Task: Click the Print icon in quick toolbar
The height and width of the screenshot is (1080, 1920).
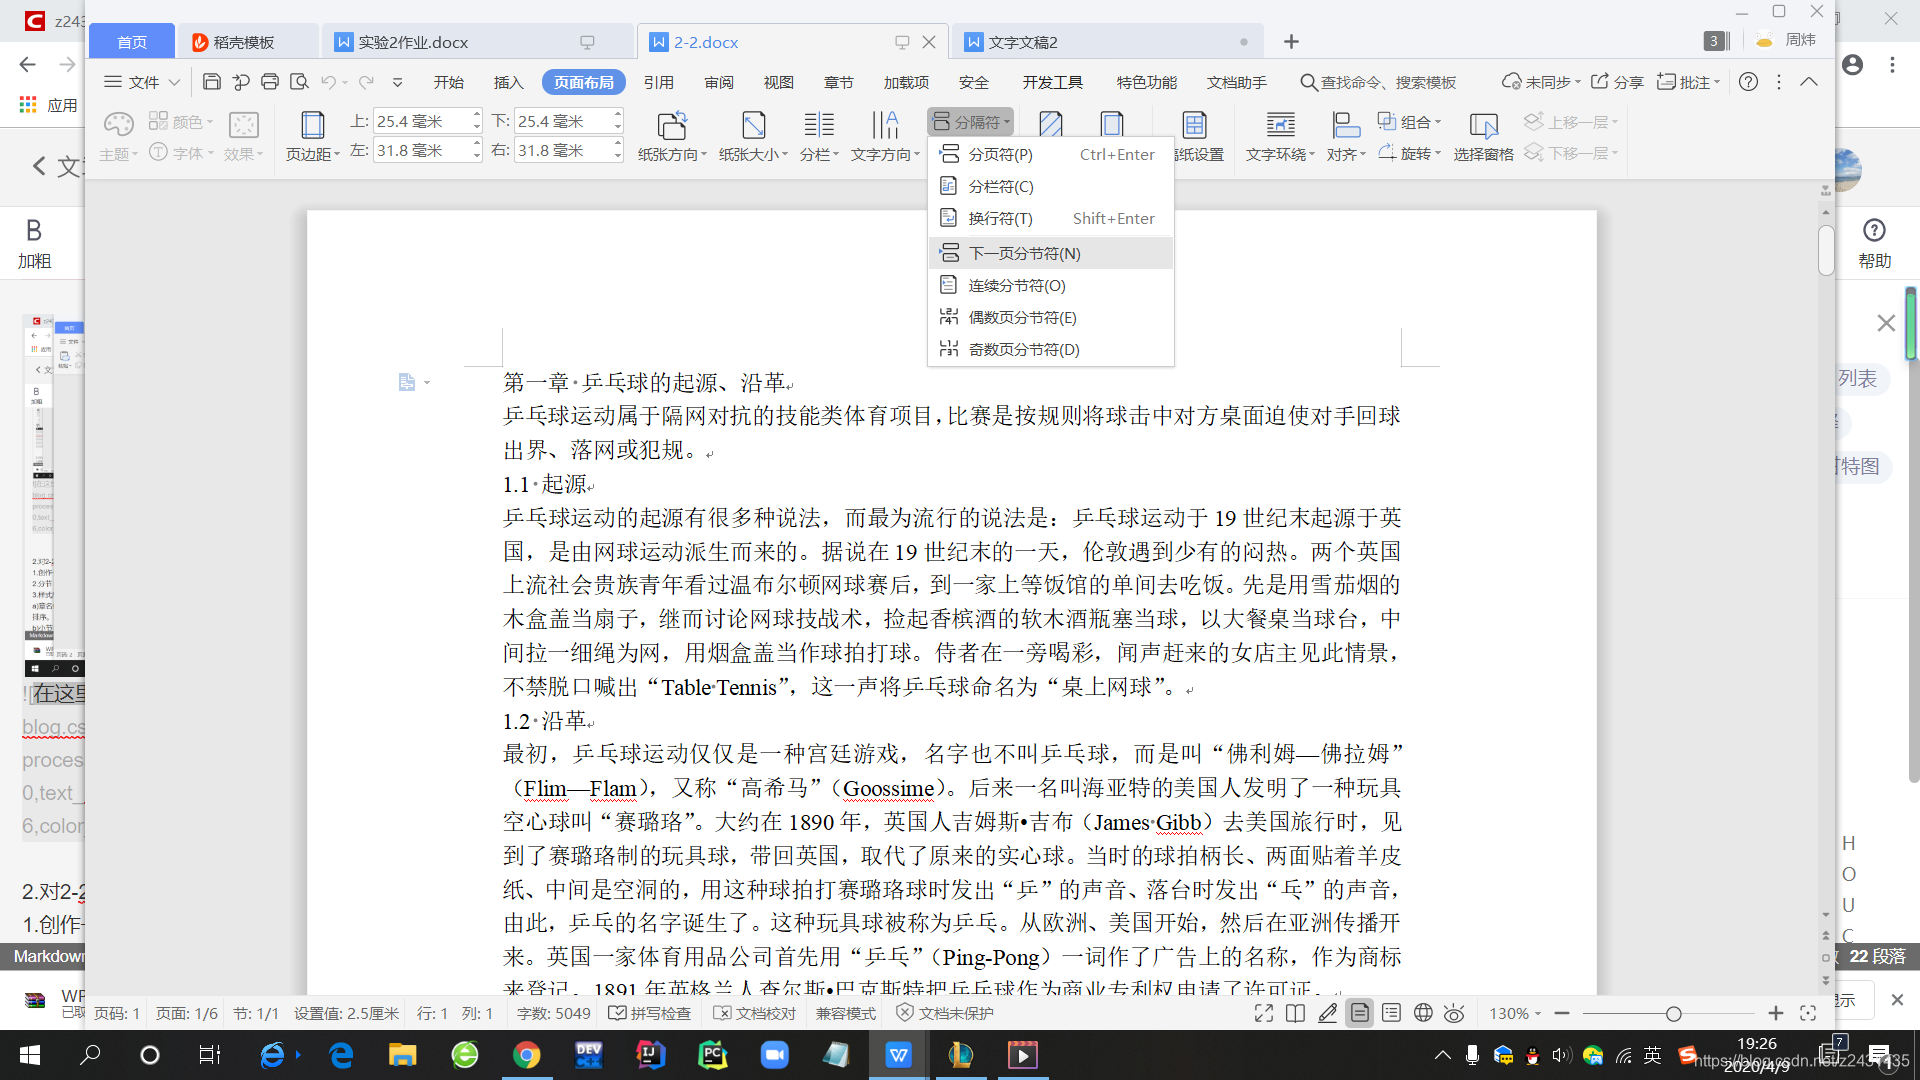Action: [270, 82]
